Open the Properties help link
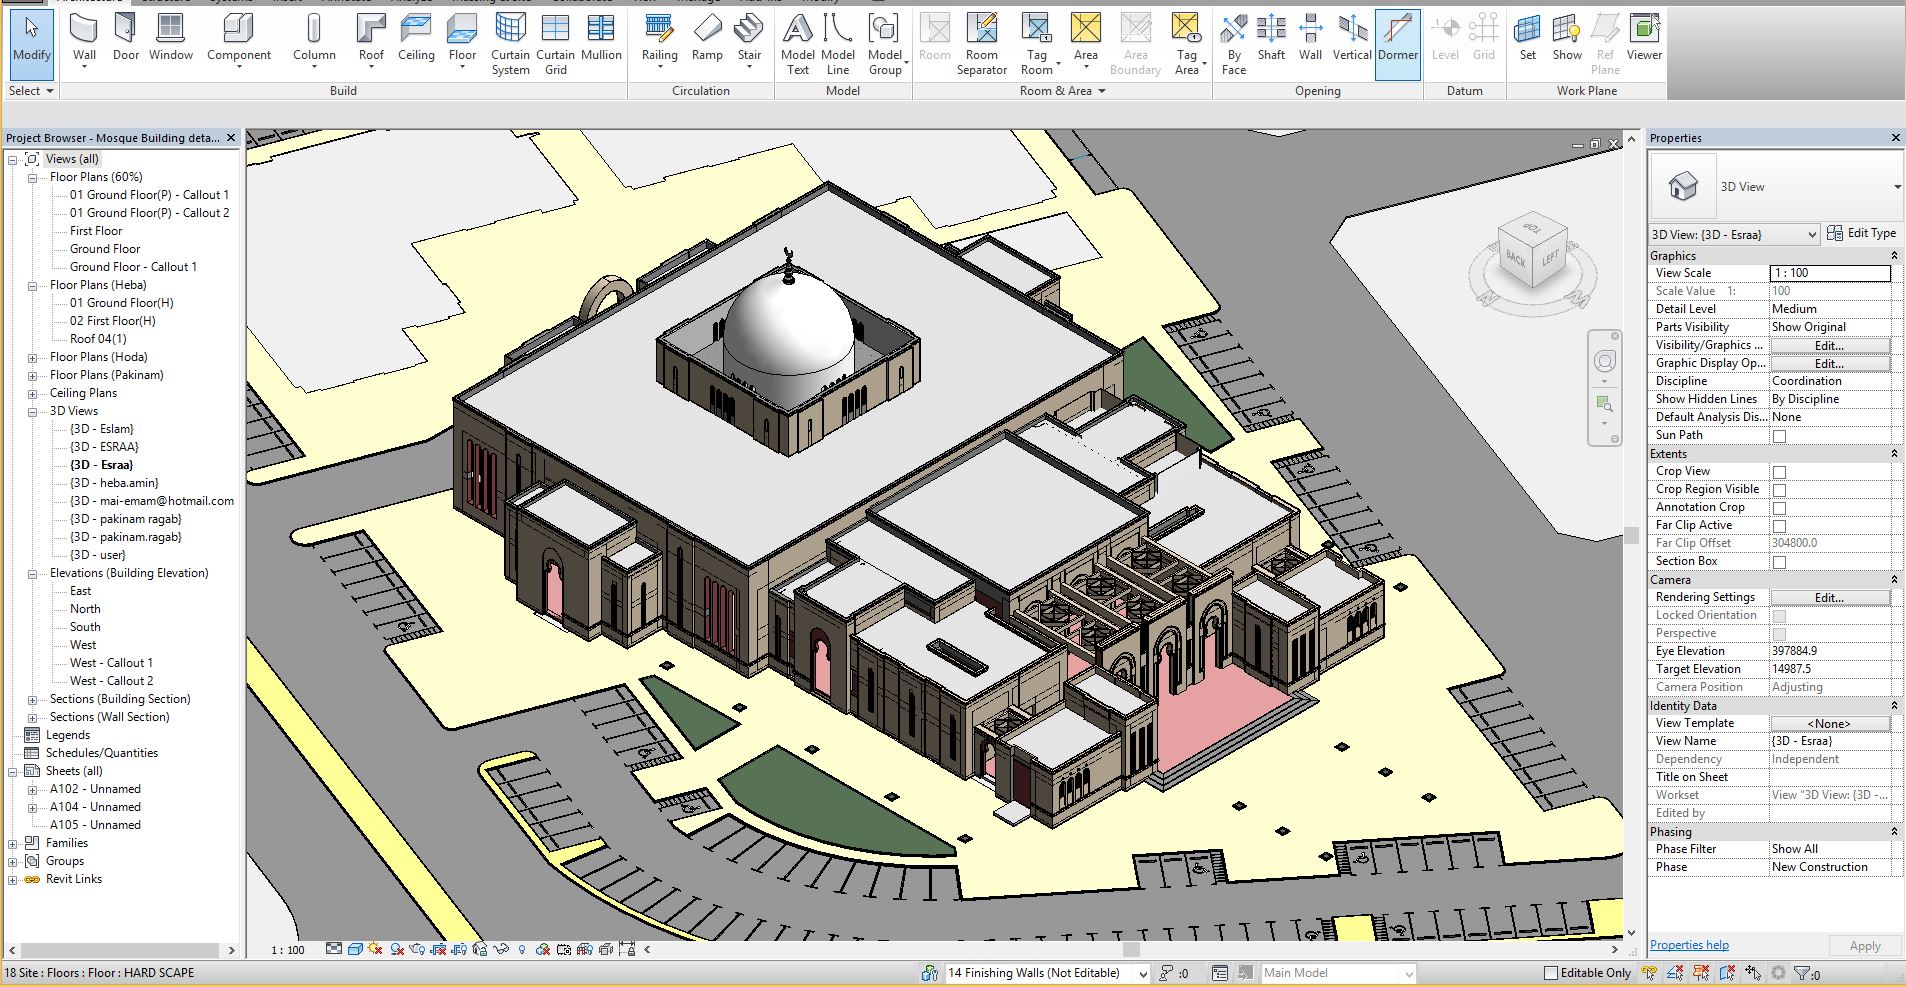The width and height of the screenshot is (1906, 987). pyautogui.click(x=1688, y=945)
